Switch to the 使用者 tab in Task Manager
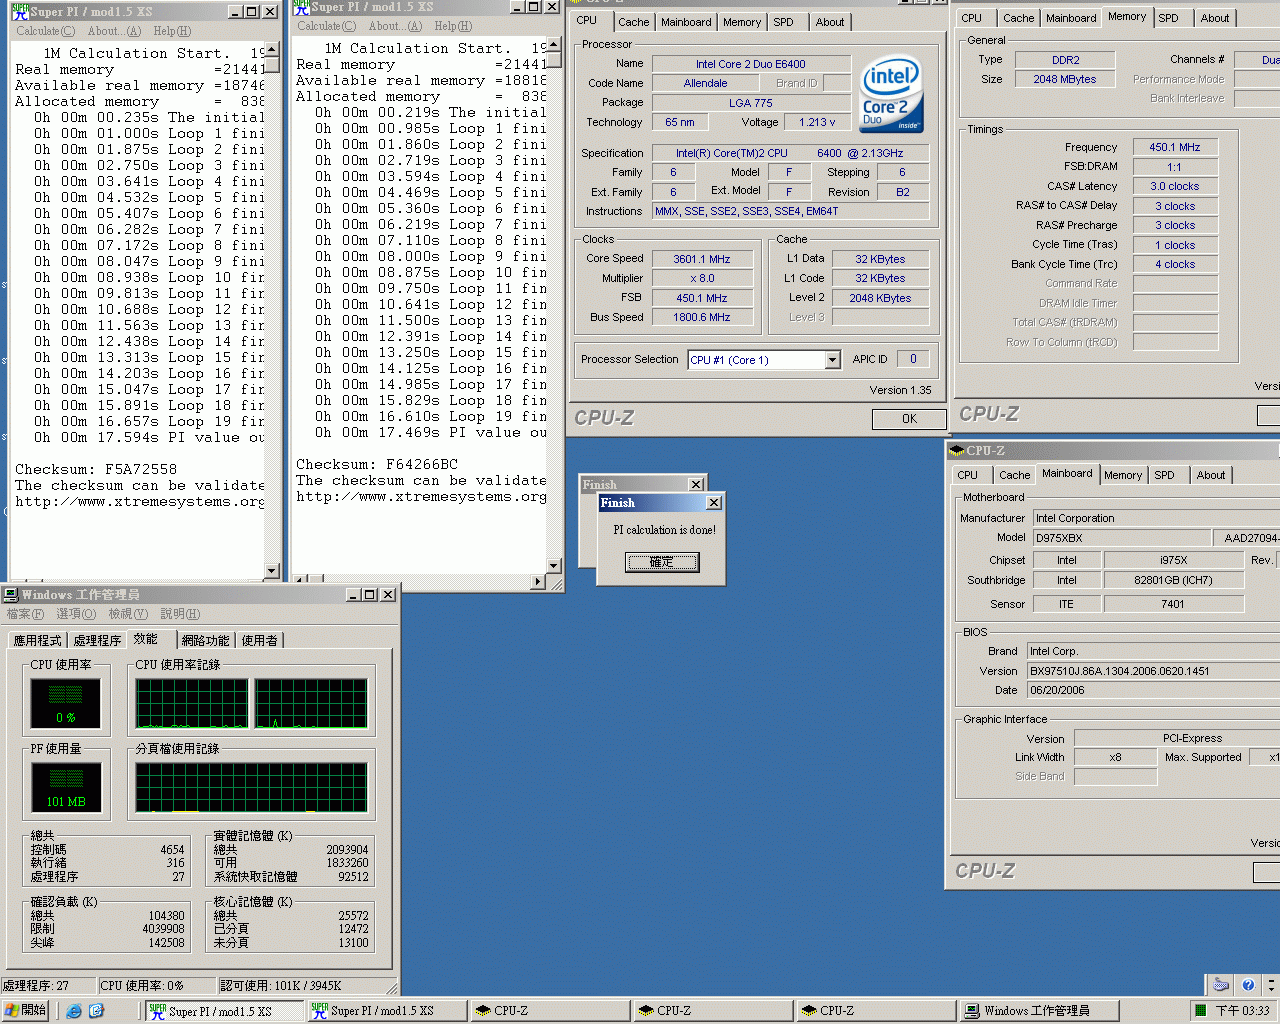 [x=260, y=641]
